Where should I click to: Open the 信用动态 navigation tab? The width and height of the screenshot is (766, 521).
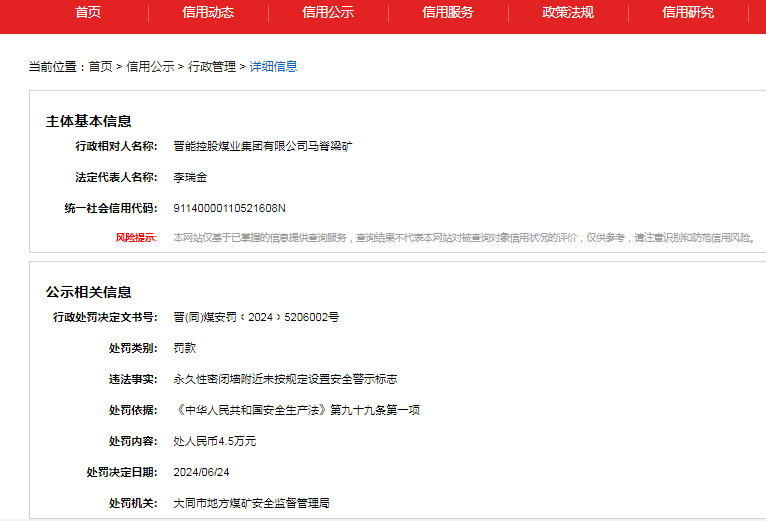click(208, 12)
